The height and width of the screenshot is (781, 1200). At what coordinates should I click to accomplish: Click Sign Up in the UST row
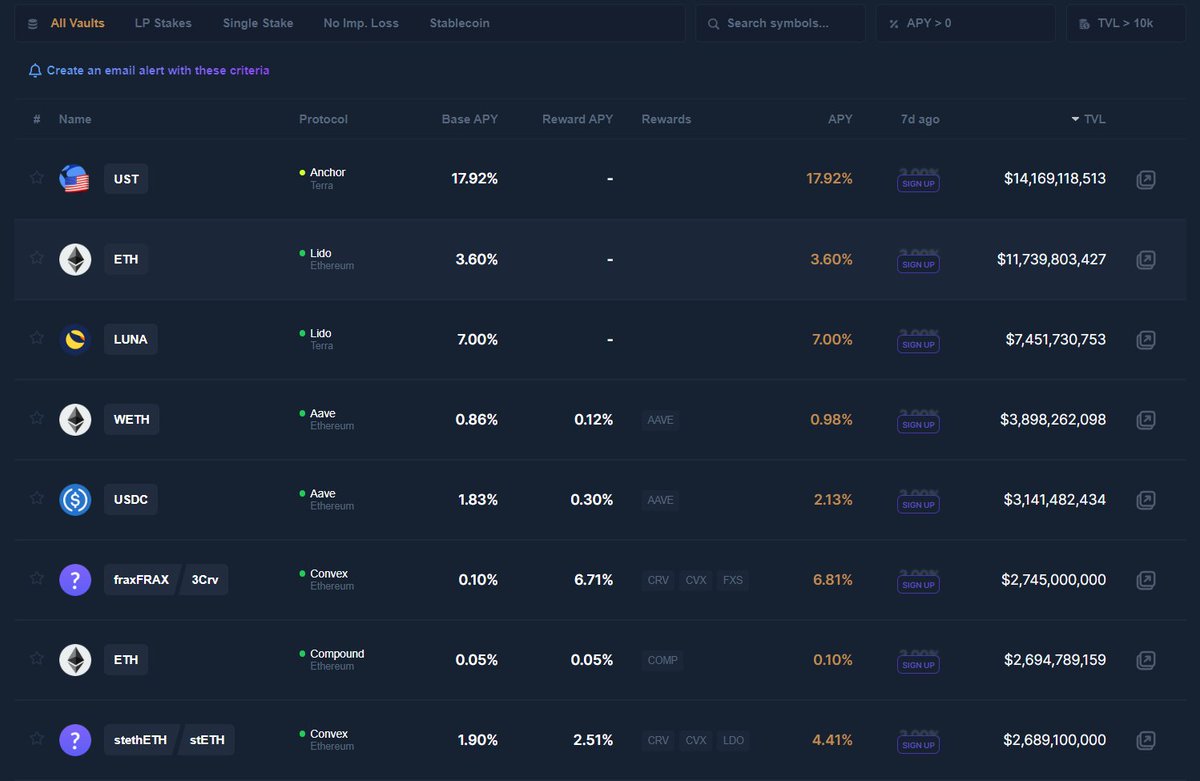pyautogui.click(x=918, y=185)
